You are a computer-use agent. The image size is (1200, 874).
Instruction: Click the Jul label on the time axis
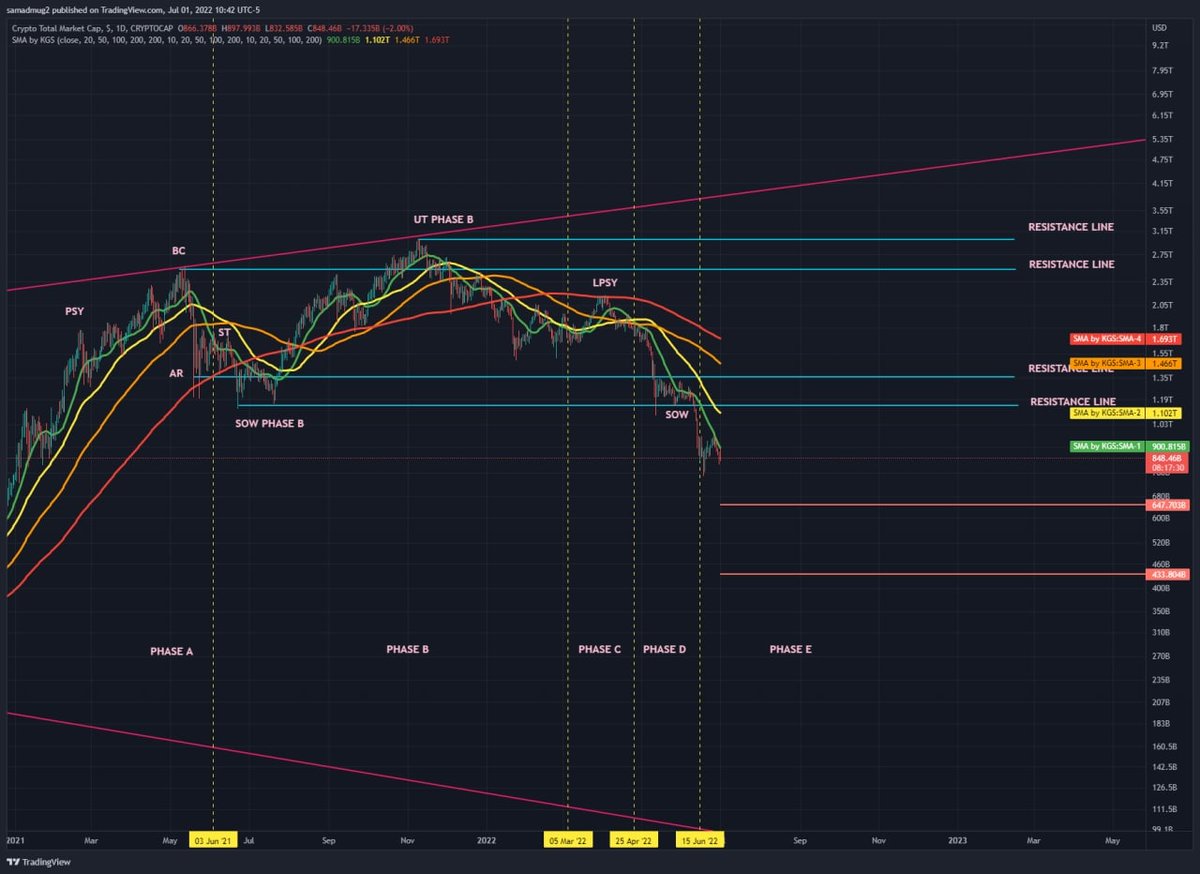tap(250, 842)
